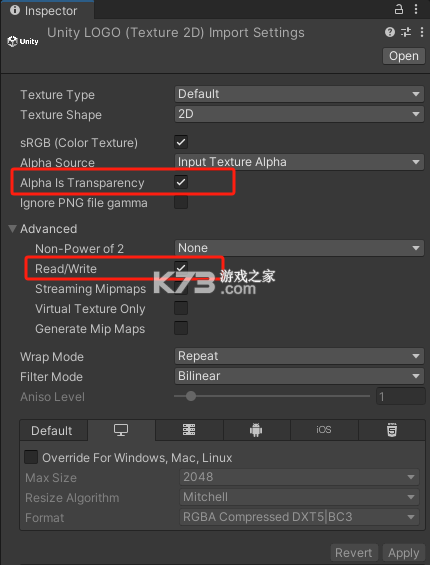Click the Streaming Mipmaps label
430x565 pixels.
pos(90,289)
